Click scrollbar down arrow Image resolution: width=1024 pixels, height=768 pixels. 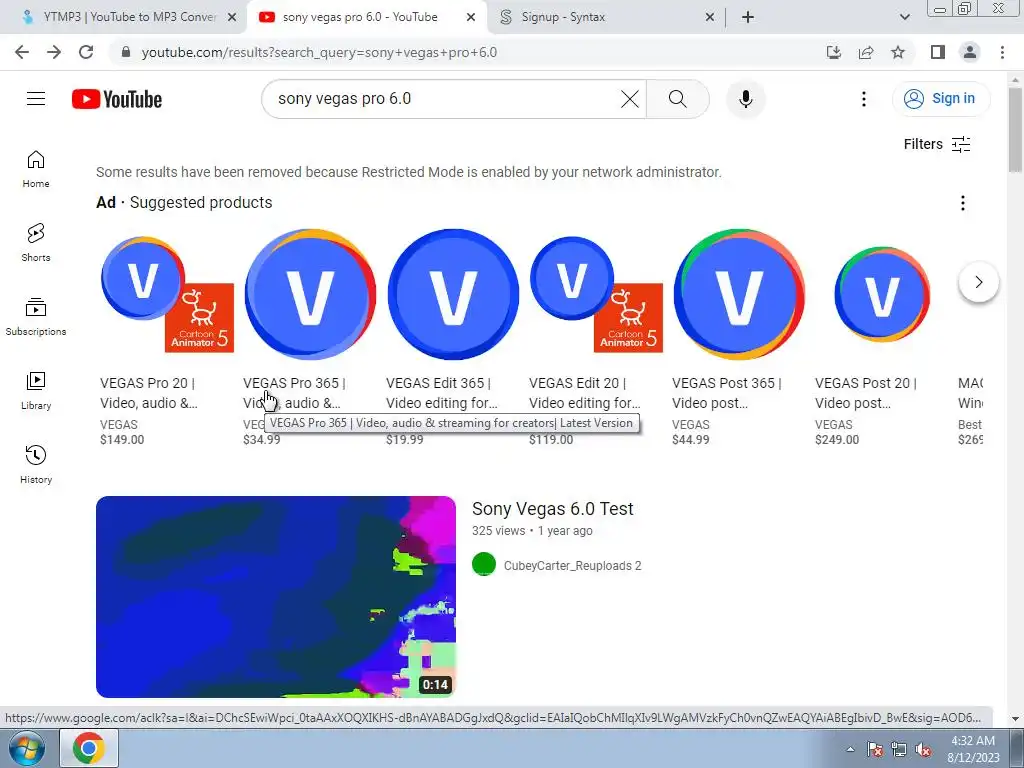click(x=1016, y=719)
